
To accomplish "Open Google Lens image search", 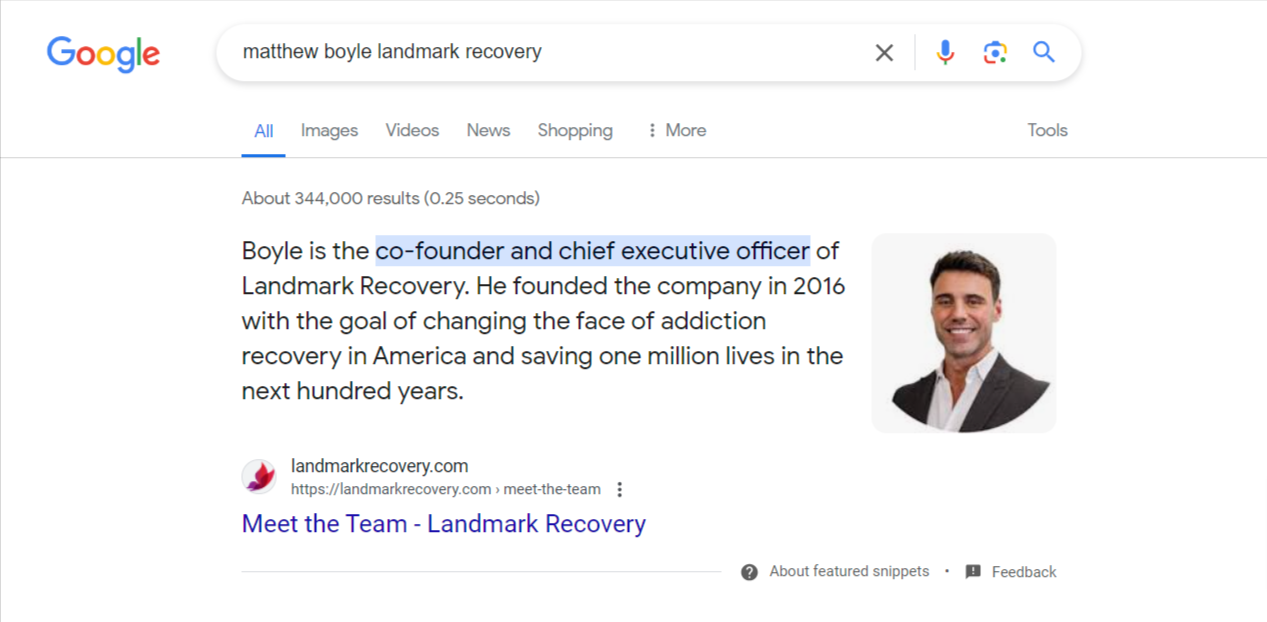I will (x=994, y=52).
